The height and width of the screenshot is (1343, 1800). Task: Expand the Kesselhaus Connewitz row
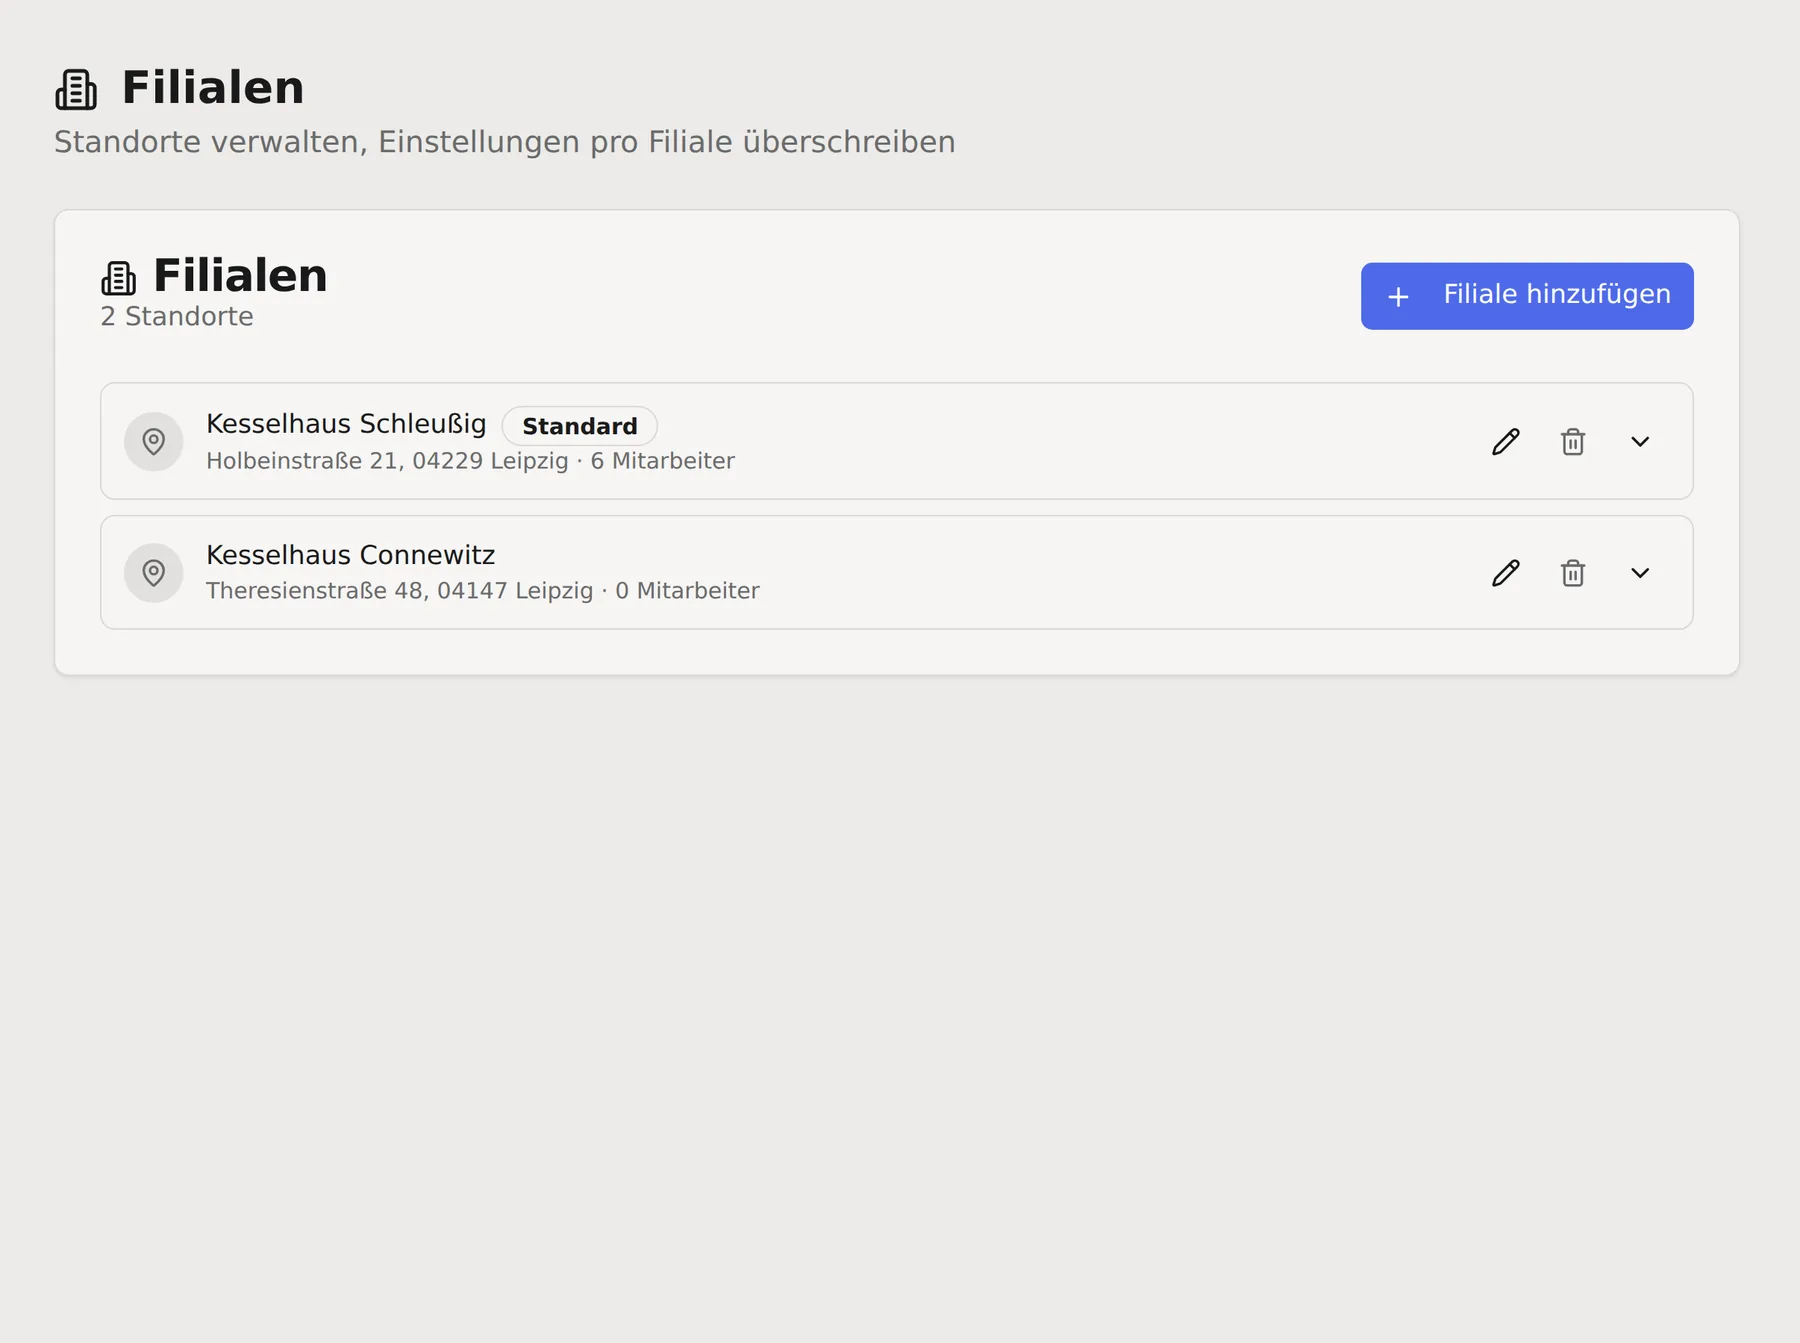1640,573
